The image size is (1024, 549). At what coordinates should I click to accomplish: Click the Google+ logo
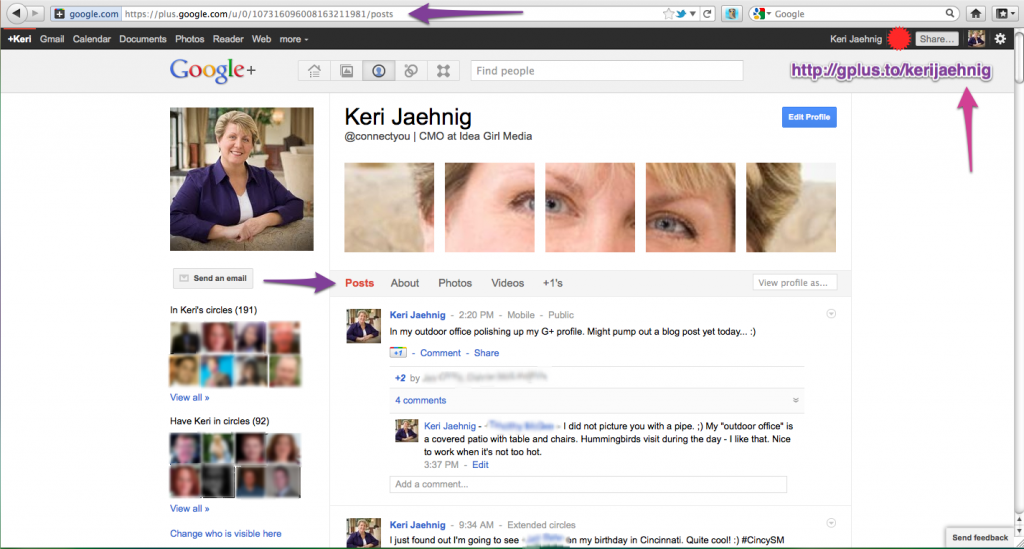coord(212,71)
